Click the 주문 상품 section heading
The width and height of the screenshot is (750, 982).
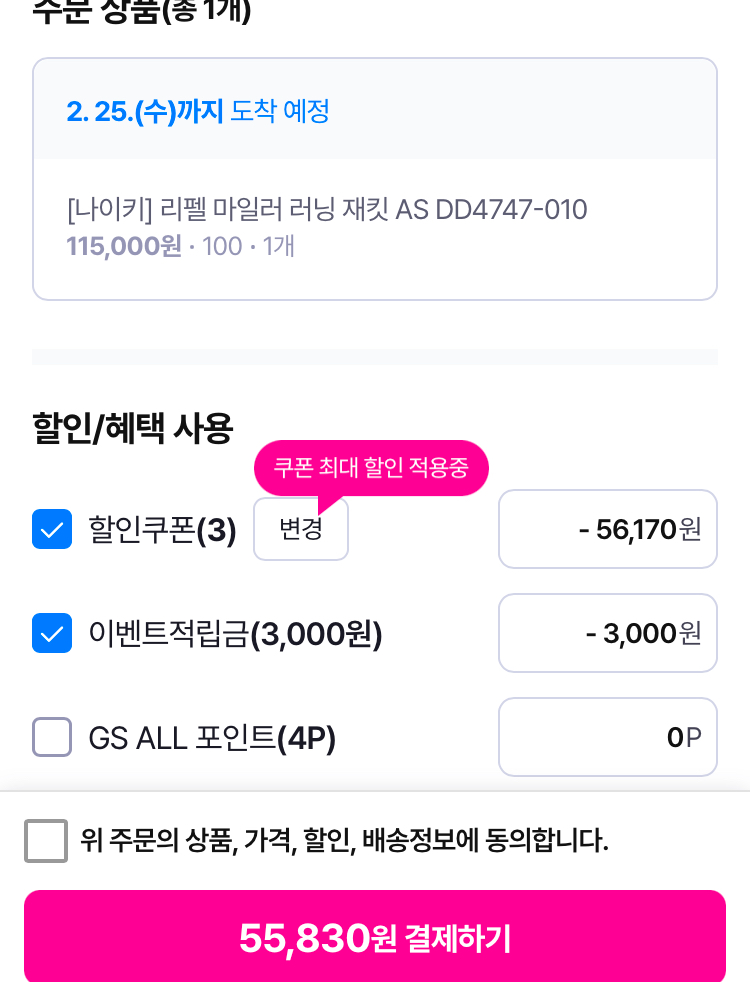[x=142, y=10]
